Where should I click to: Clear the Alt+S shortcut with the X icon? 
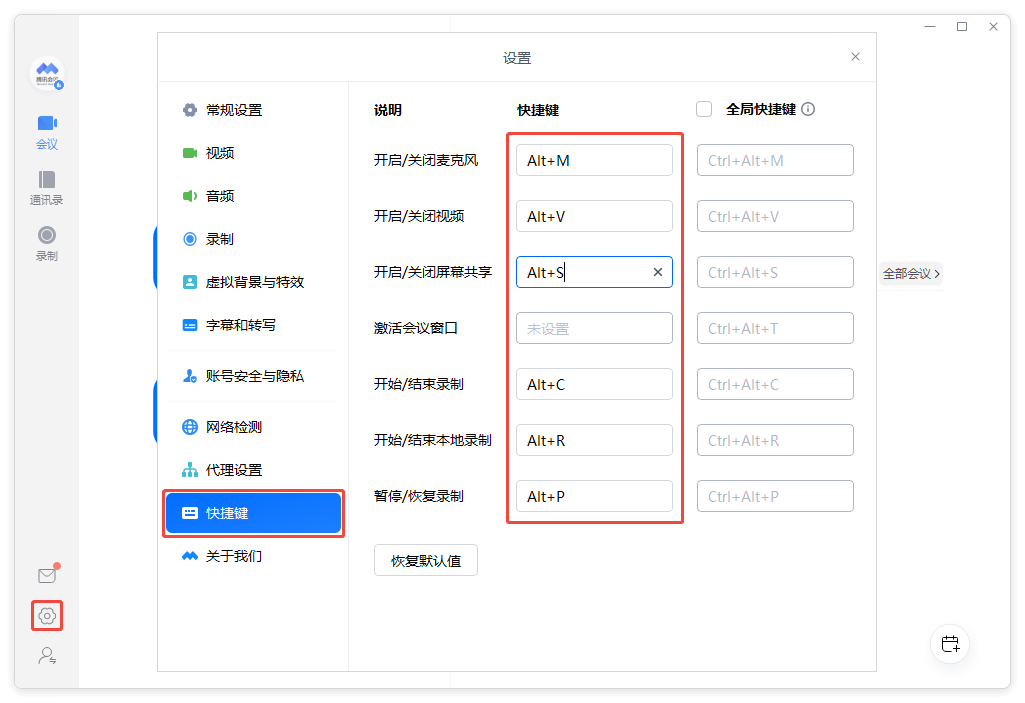click(x=658, y=272)
